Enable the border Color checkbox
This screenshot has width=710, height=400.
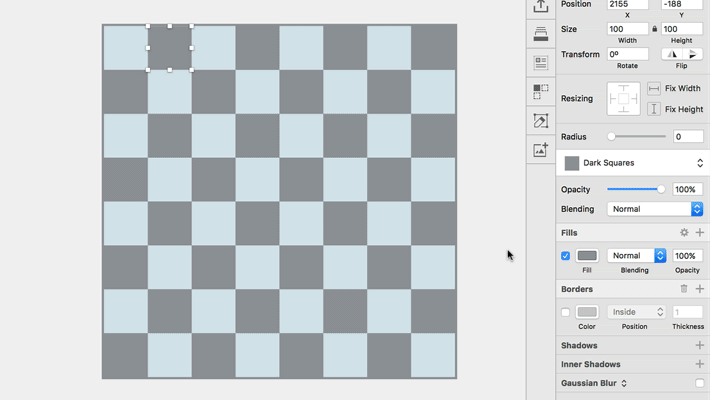point(566,312)
